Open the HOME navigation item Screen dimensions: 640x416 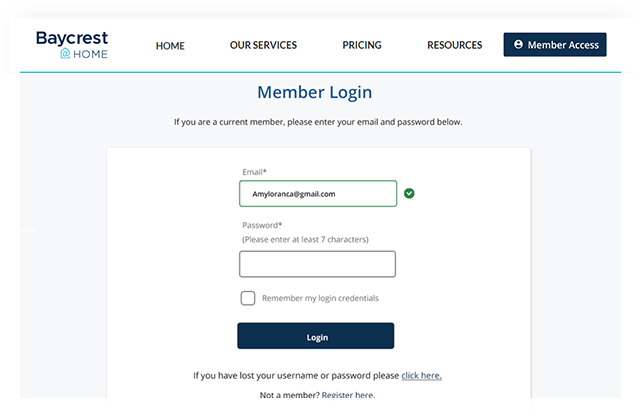170,45
